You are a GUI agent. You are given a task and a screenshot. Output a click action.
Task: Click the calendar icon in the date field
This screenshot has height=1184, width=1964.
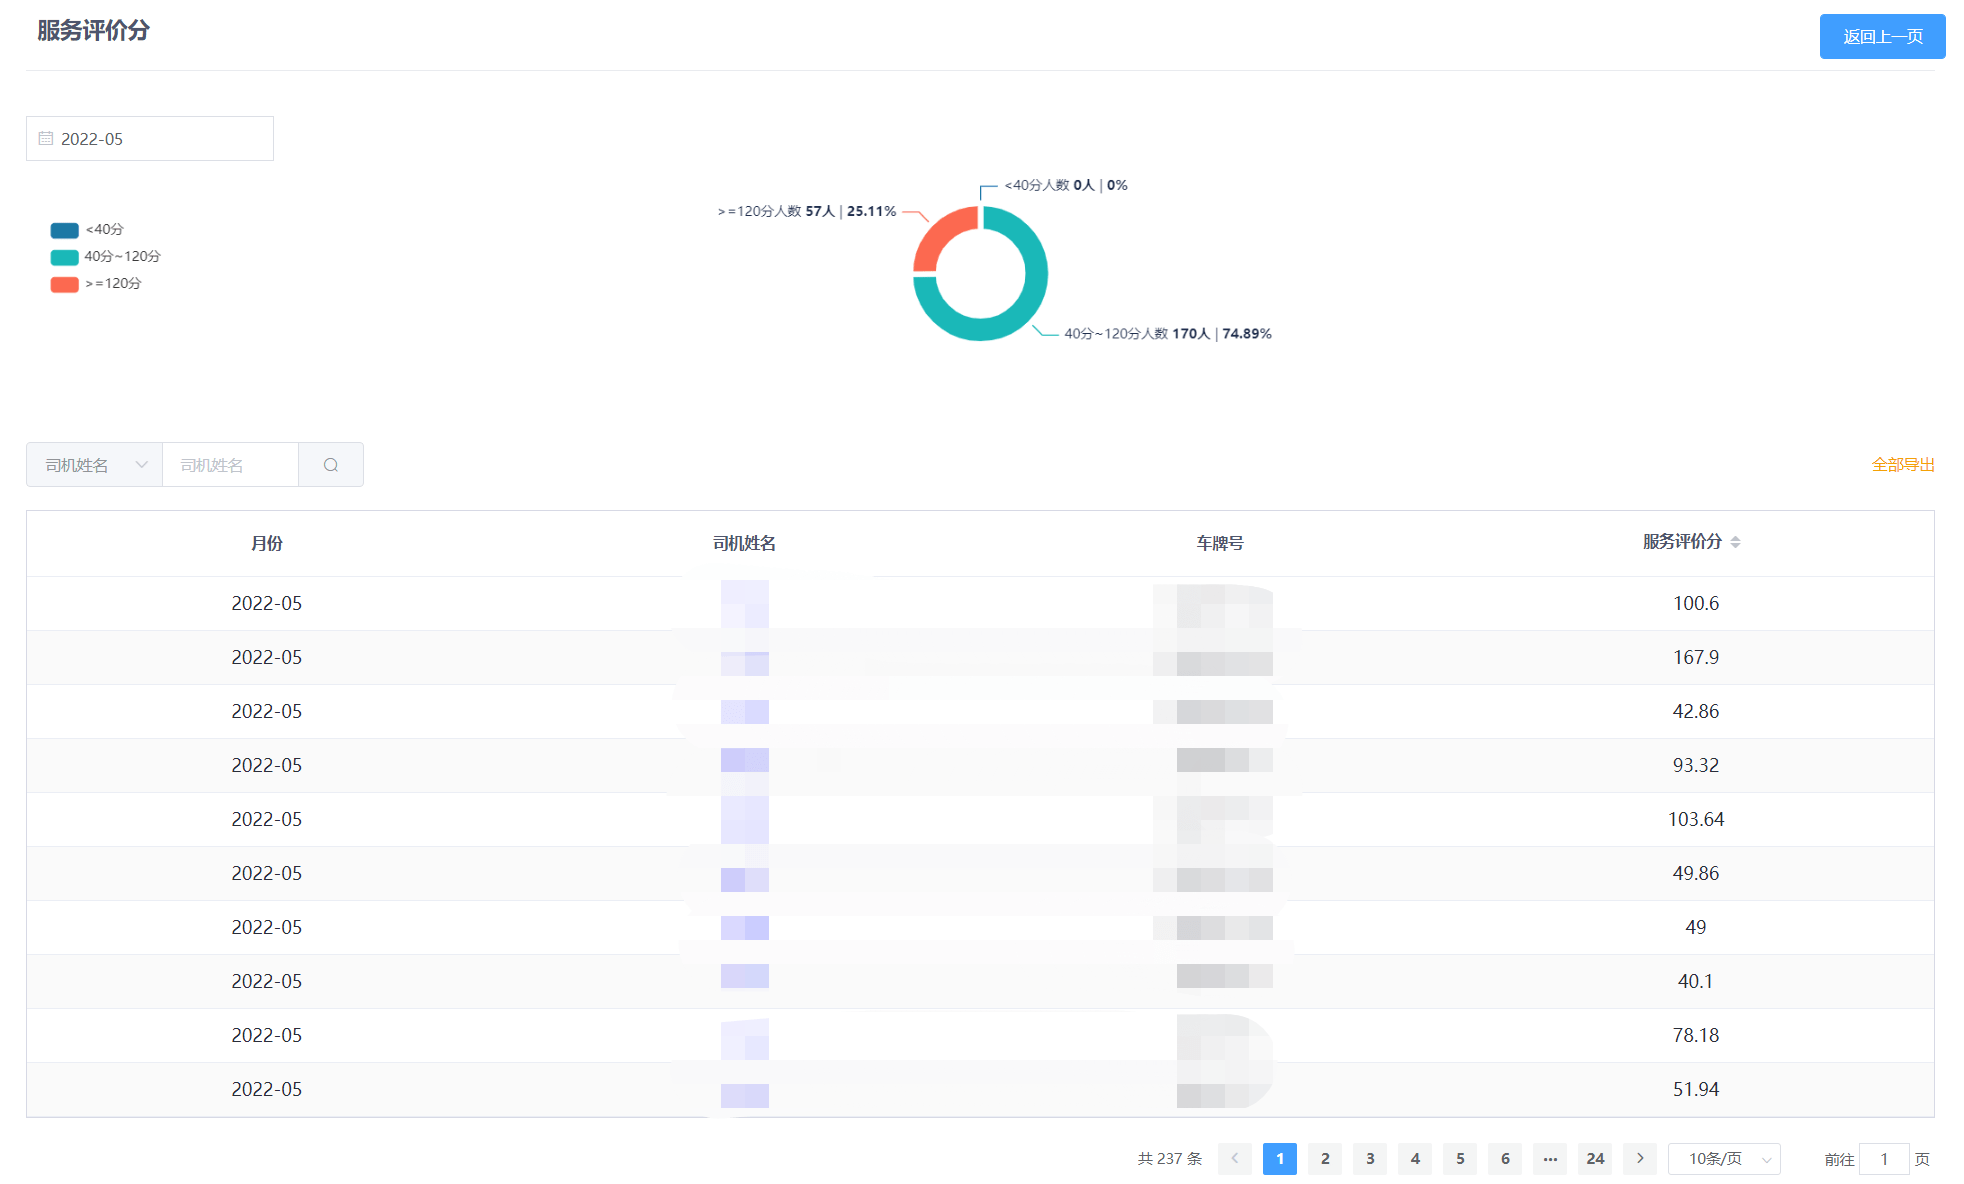(46, 139)
